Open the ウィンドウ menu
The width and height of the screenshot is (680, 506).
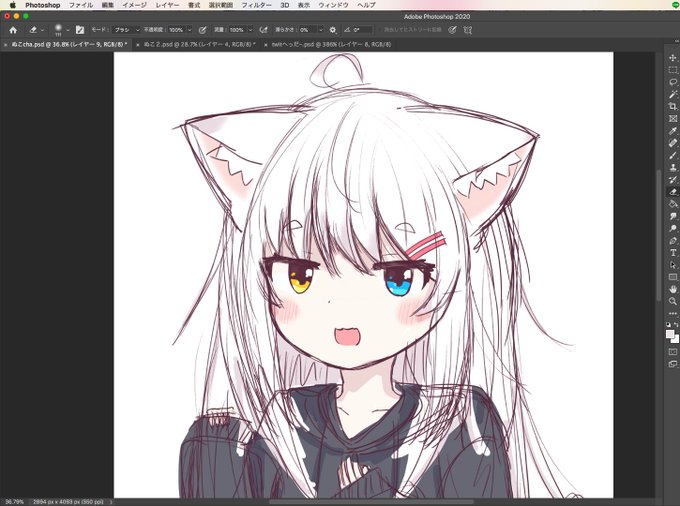click(333, 5)
